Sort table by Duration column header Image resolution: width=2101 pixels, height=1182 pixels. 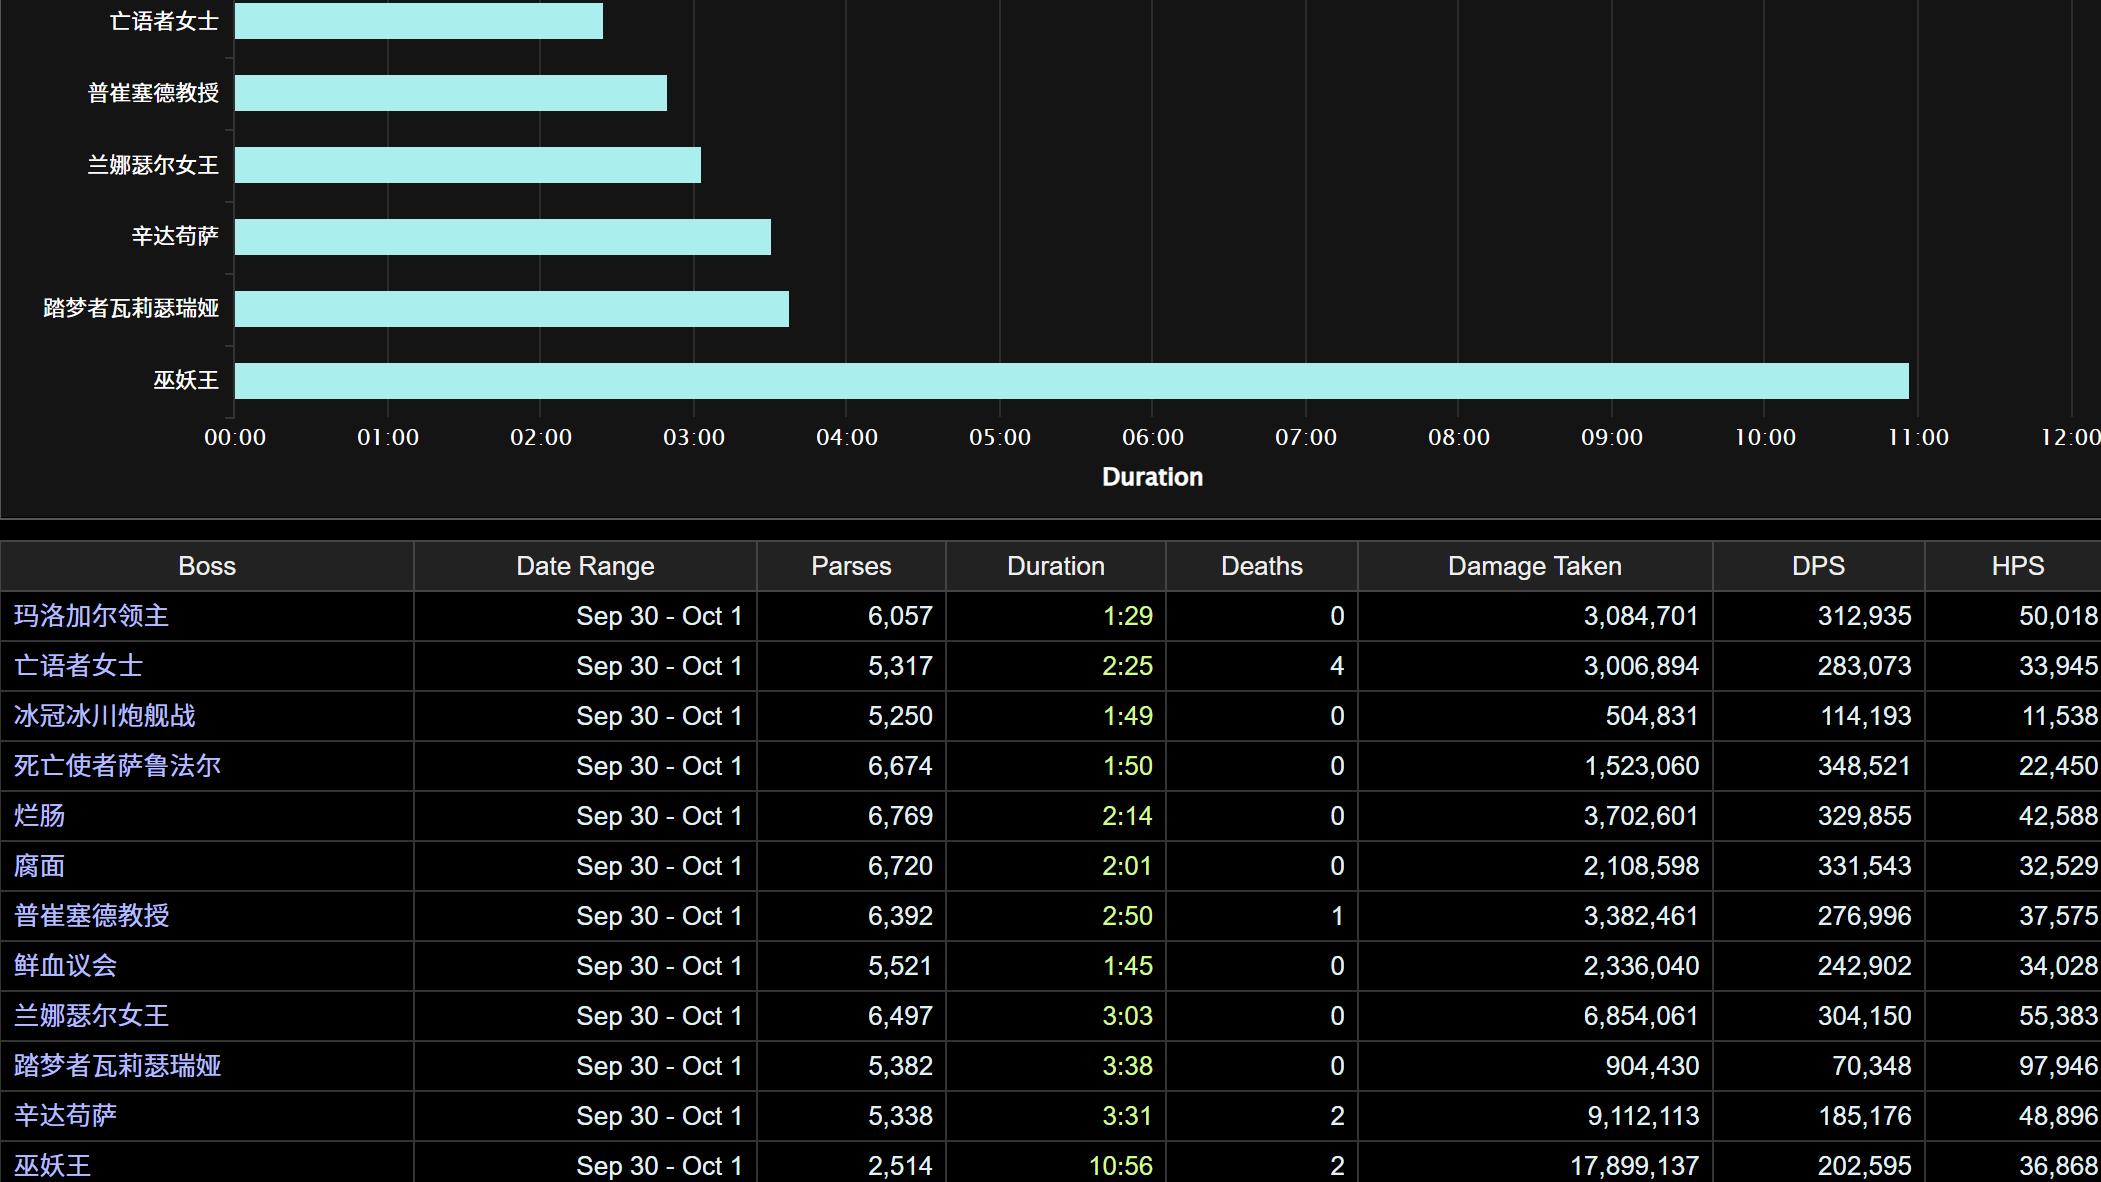1055,566
